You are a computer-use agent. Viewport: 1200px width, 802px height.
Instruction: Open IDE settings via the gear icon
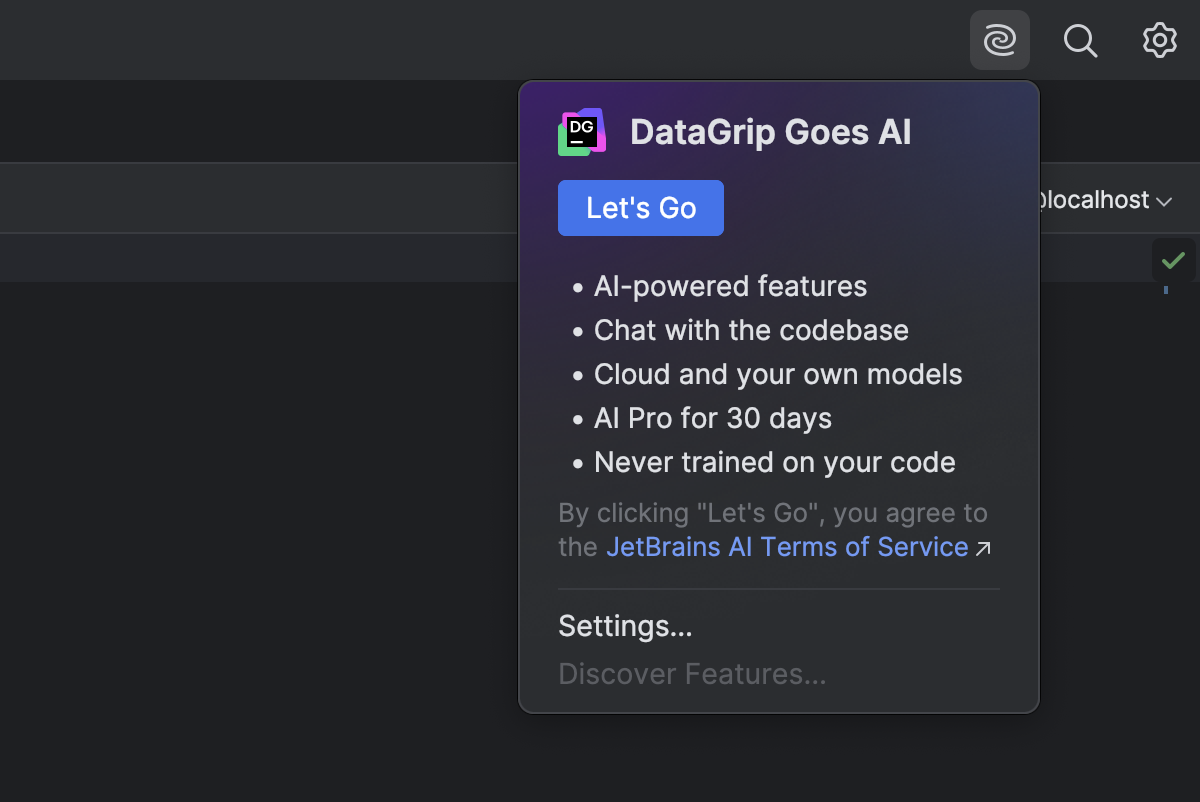coord(1159,40)
